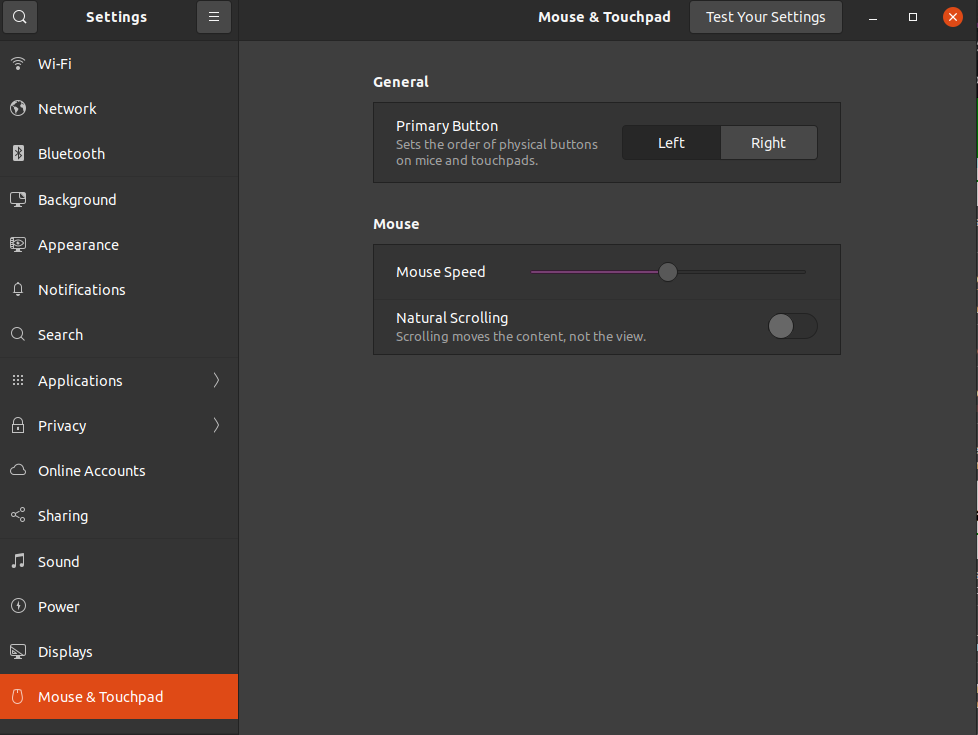Click the search magnifier icon in the header
978x735 pixels.
[19, 17]
